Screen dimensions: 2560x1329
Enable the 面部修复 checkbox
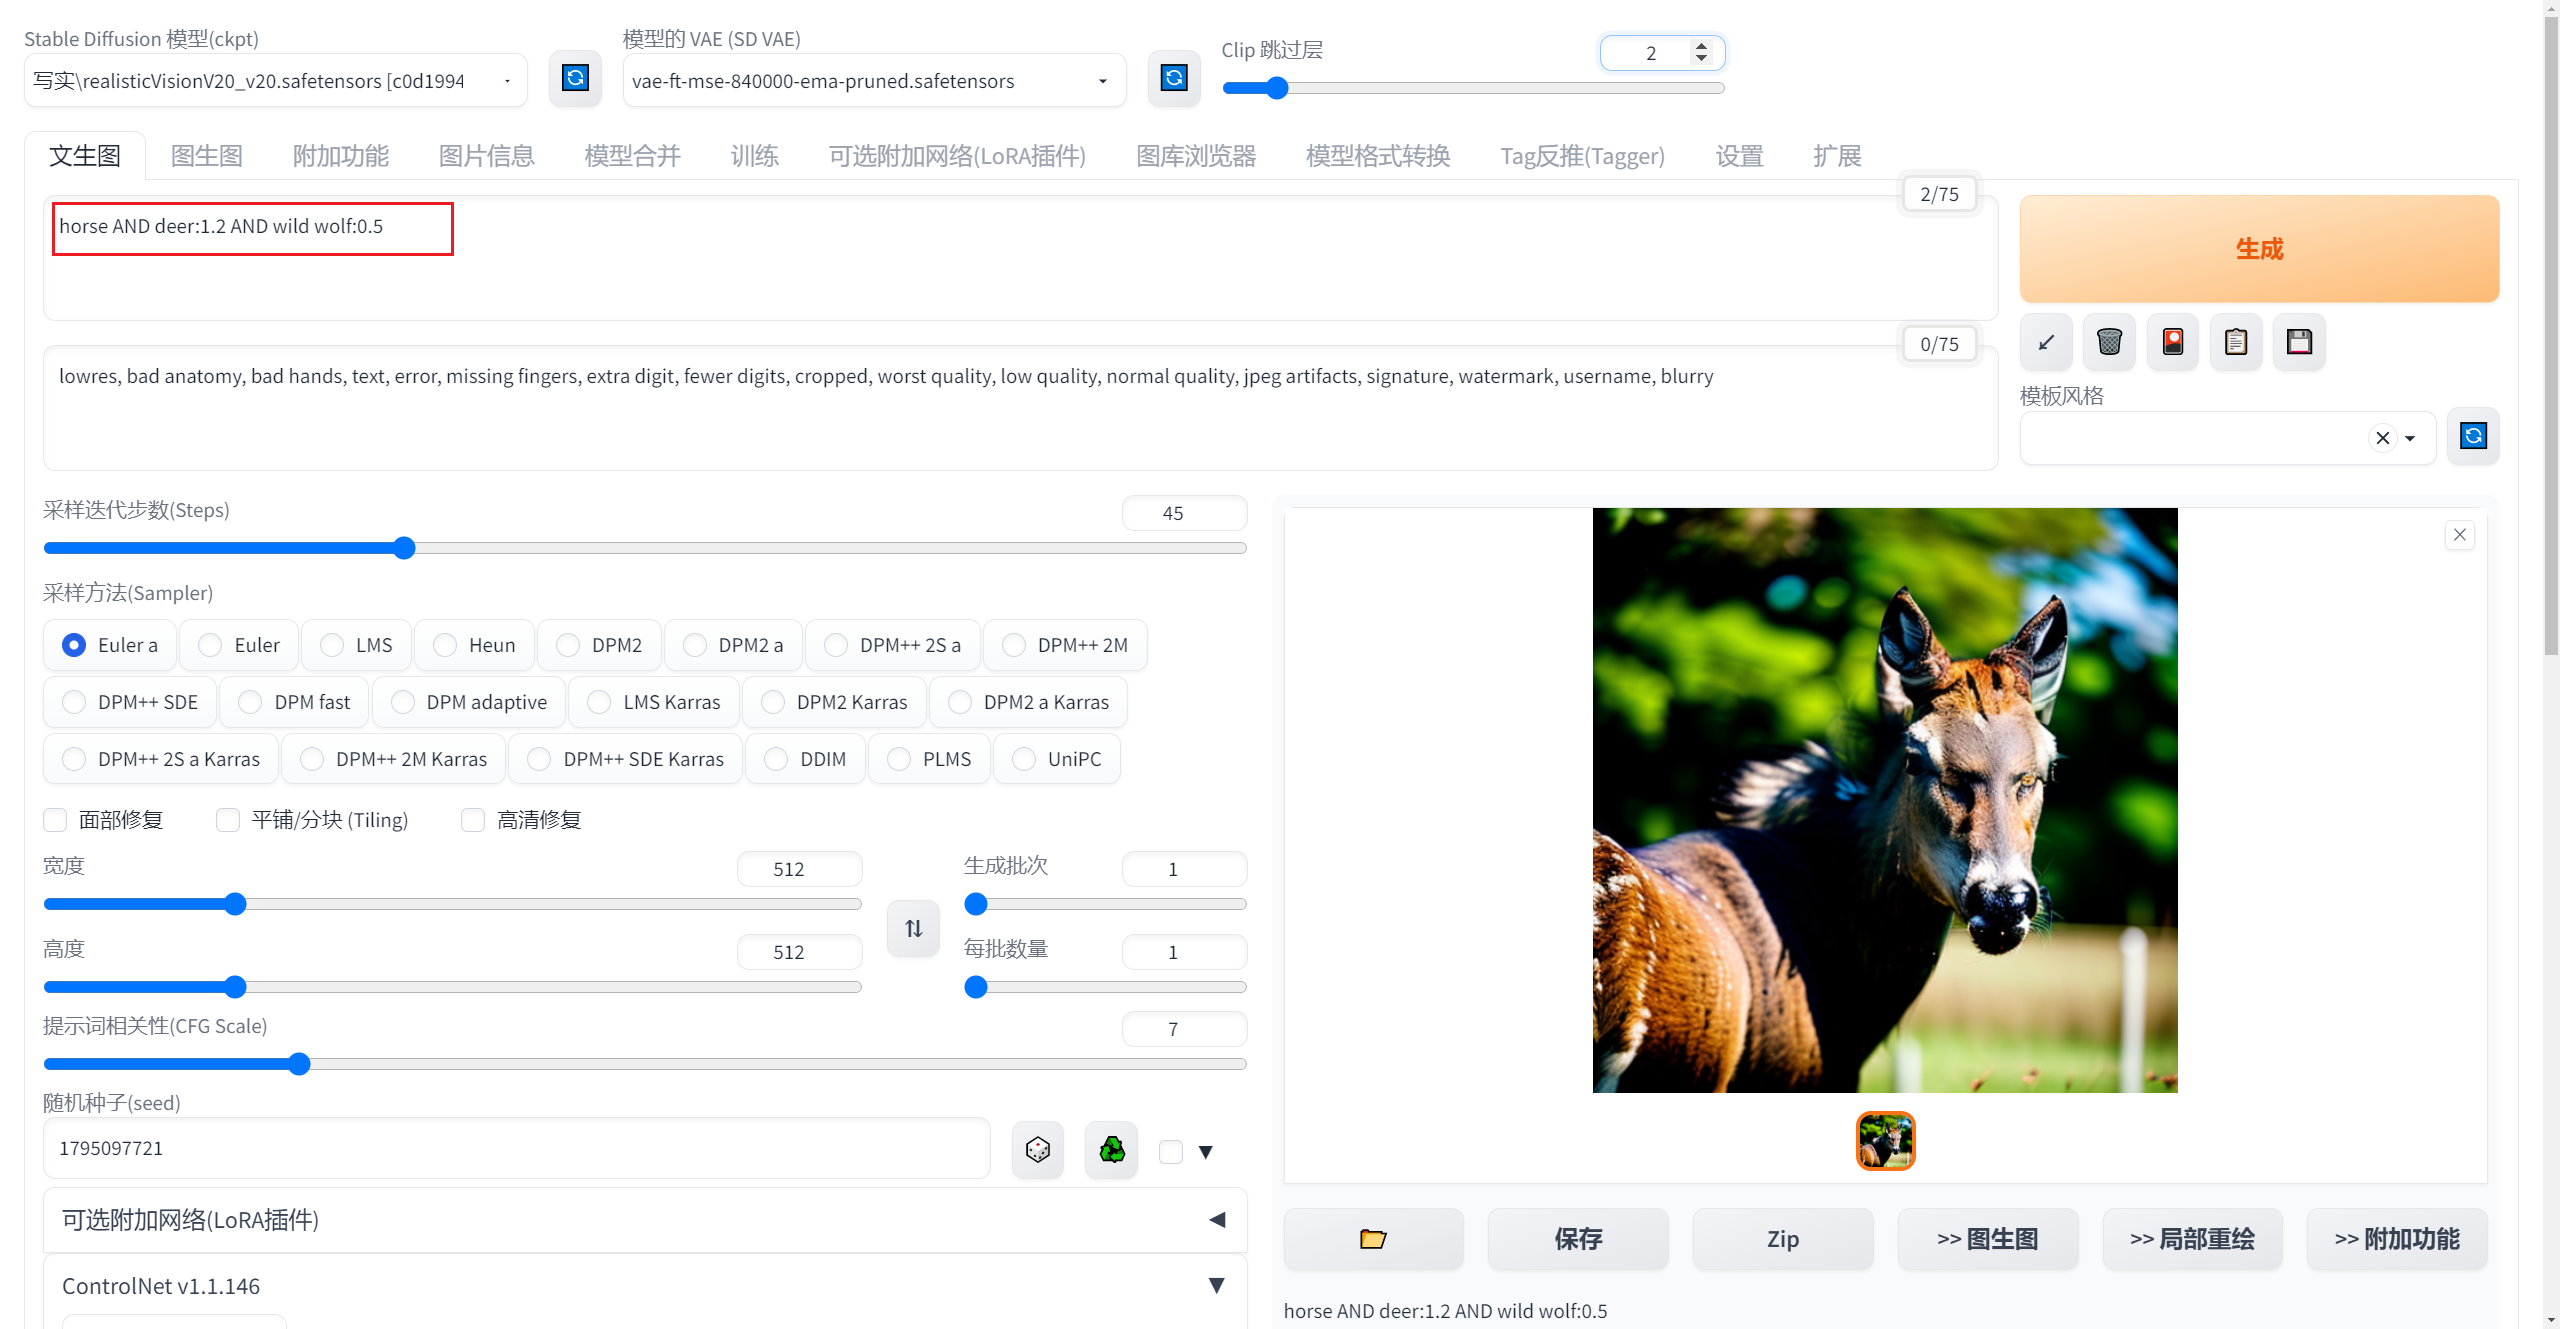click(56, 820)
